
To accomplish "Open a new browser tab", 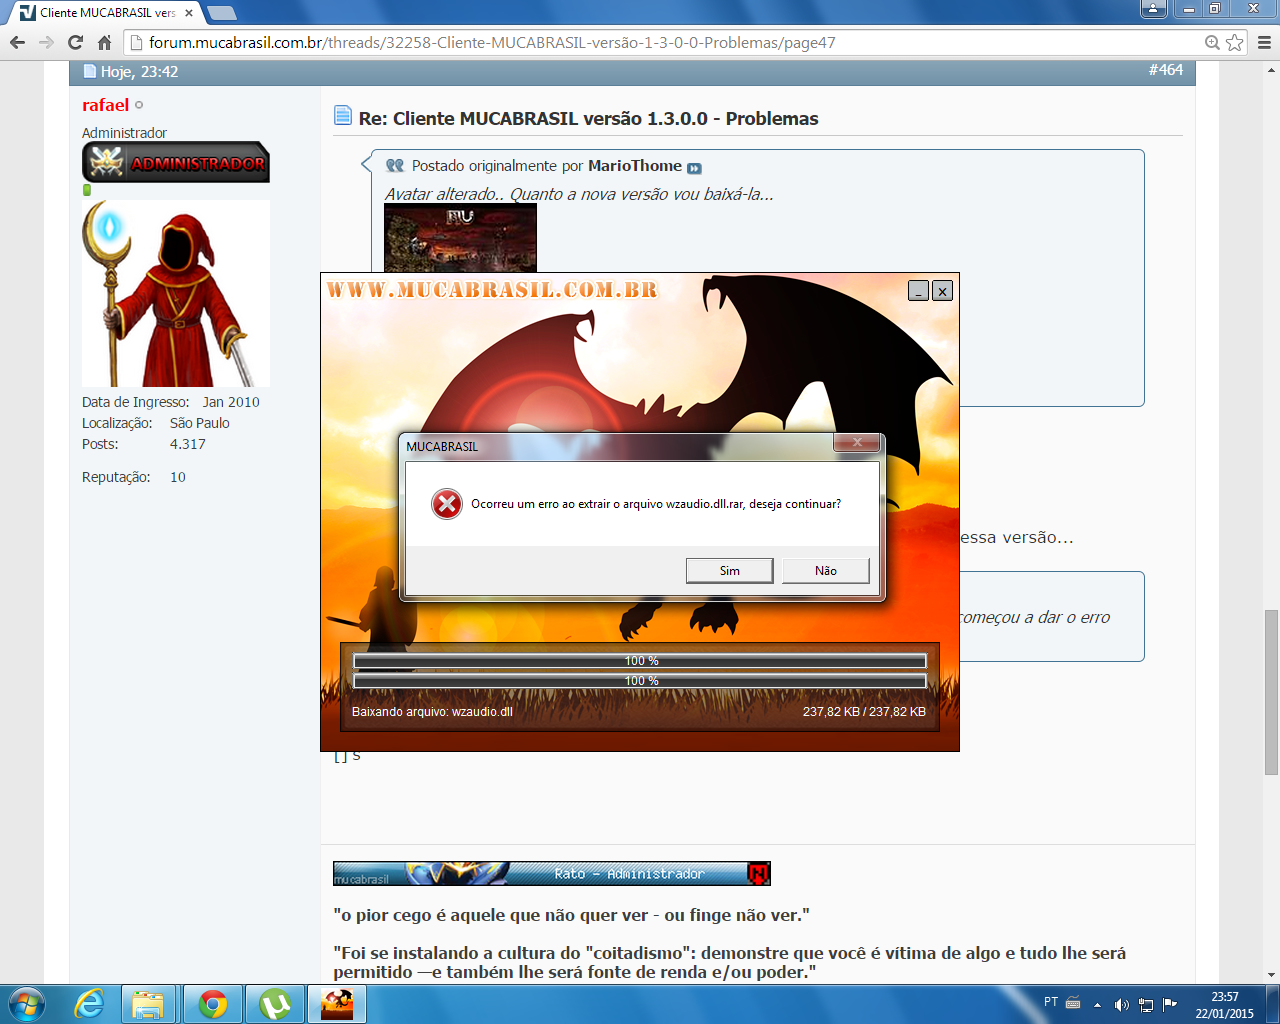I will point(221,13).
